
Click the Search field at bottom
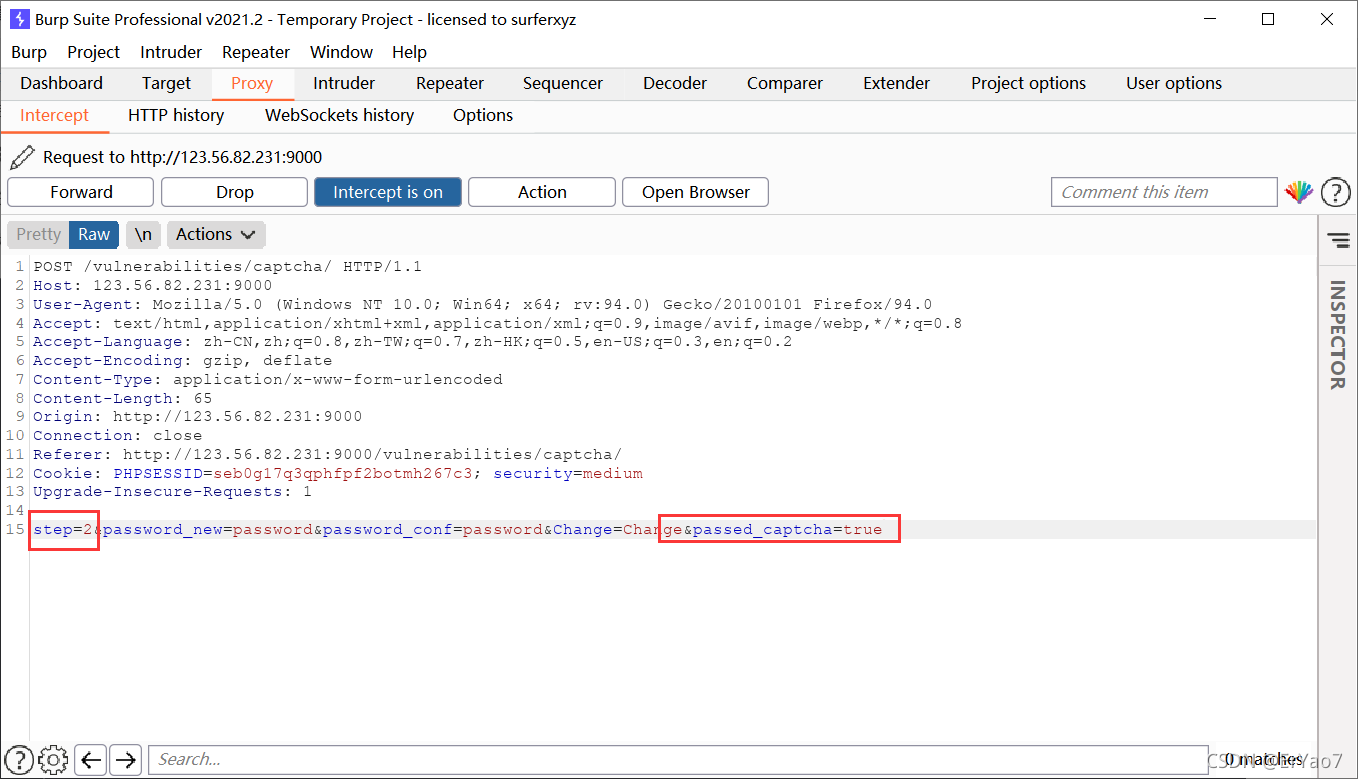coord(678,760)
